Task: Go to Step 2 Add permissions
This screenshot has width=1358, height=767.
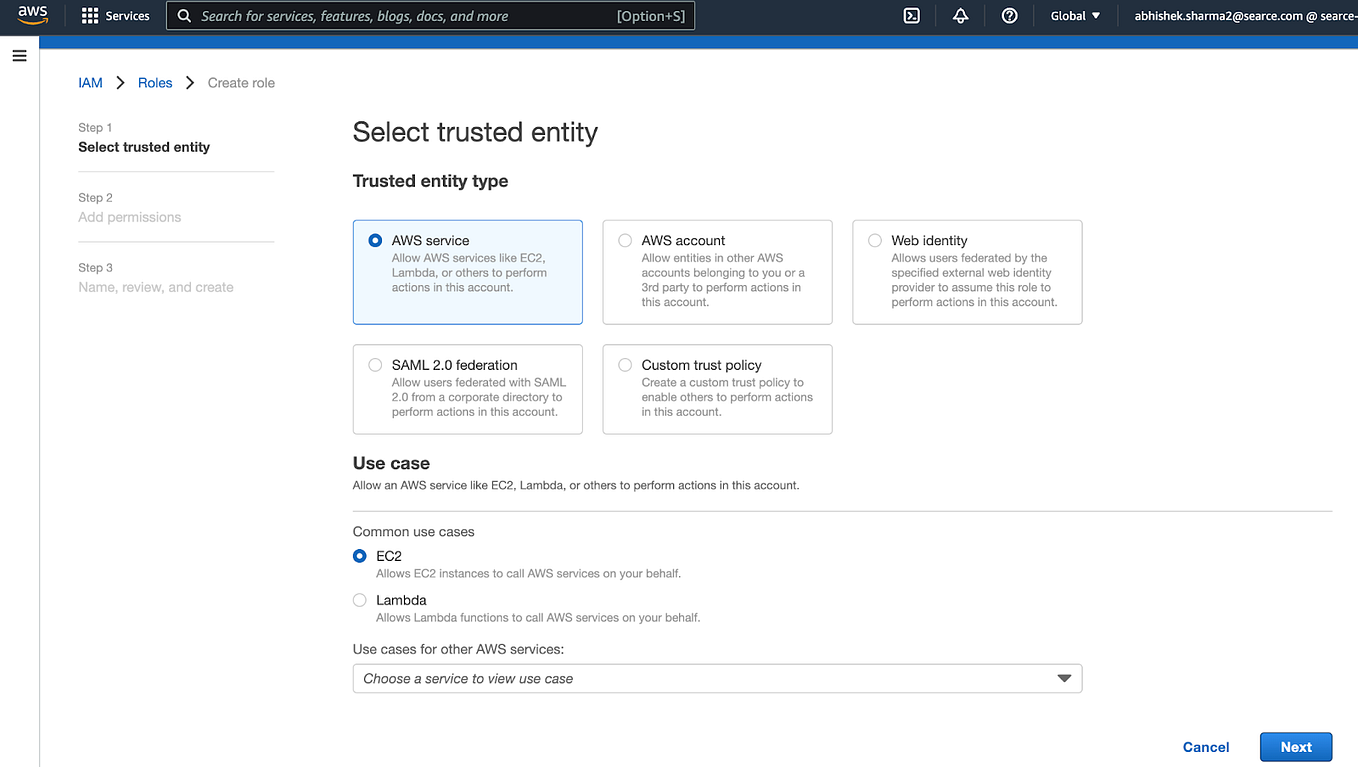Action: [129, 217]
